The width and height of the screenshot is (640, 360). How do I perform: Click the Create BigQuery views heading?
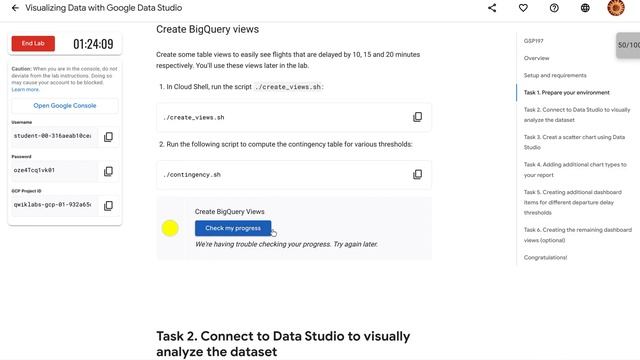207,29
